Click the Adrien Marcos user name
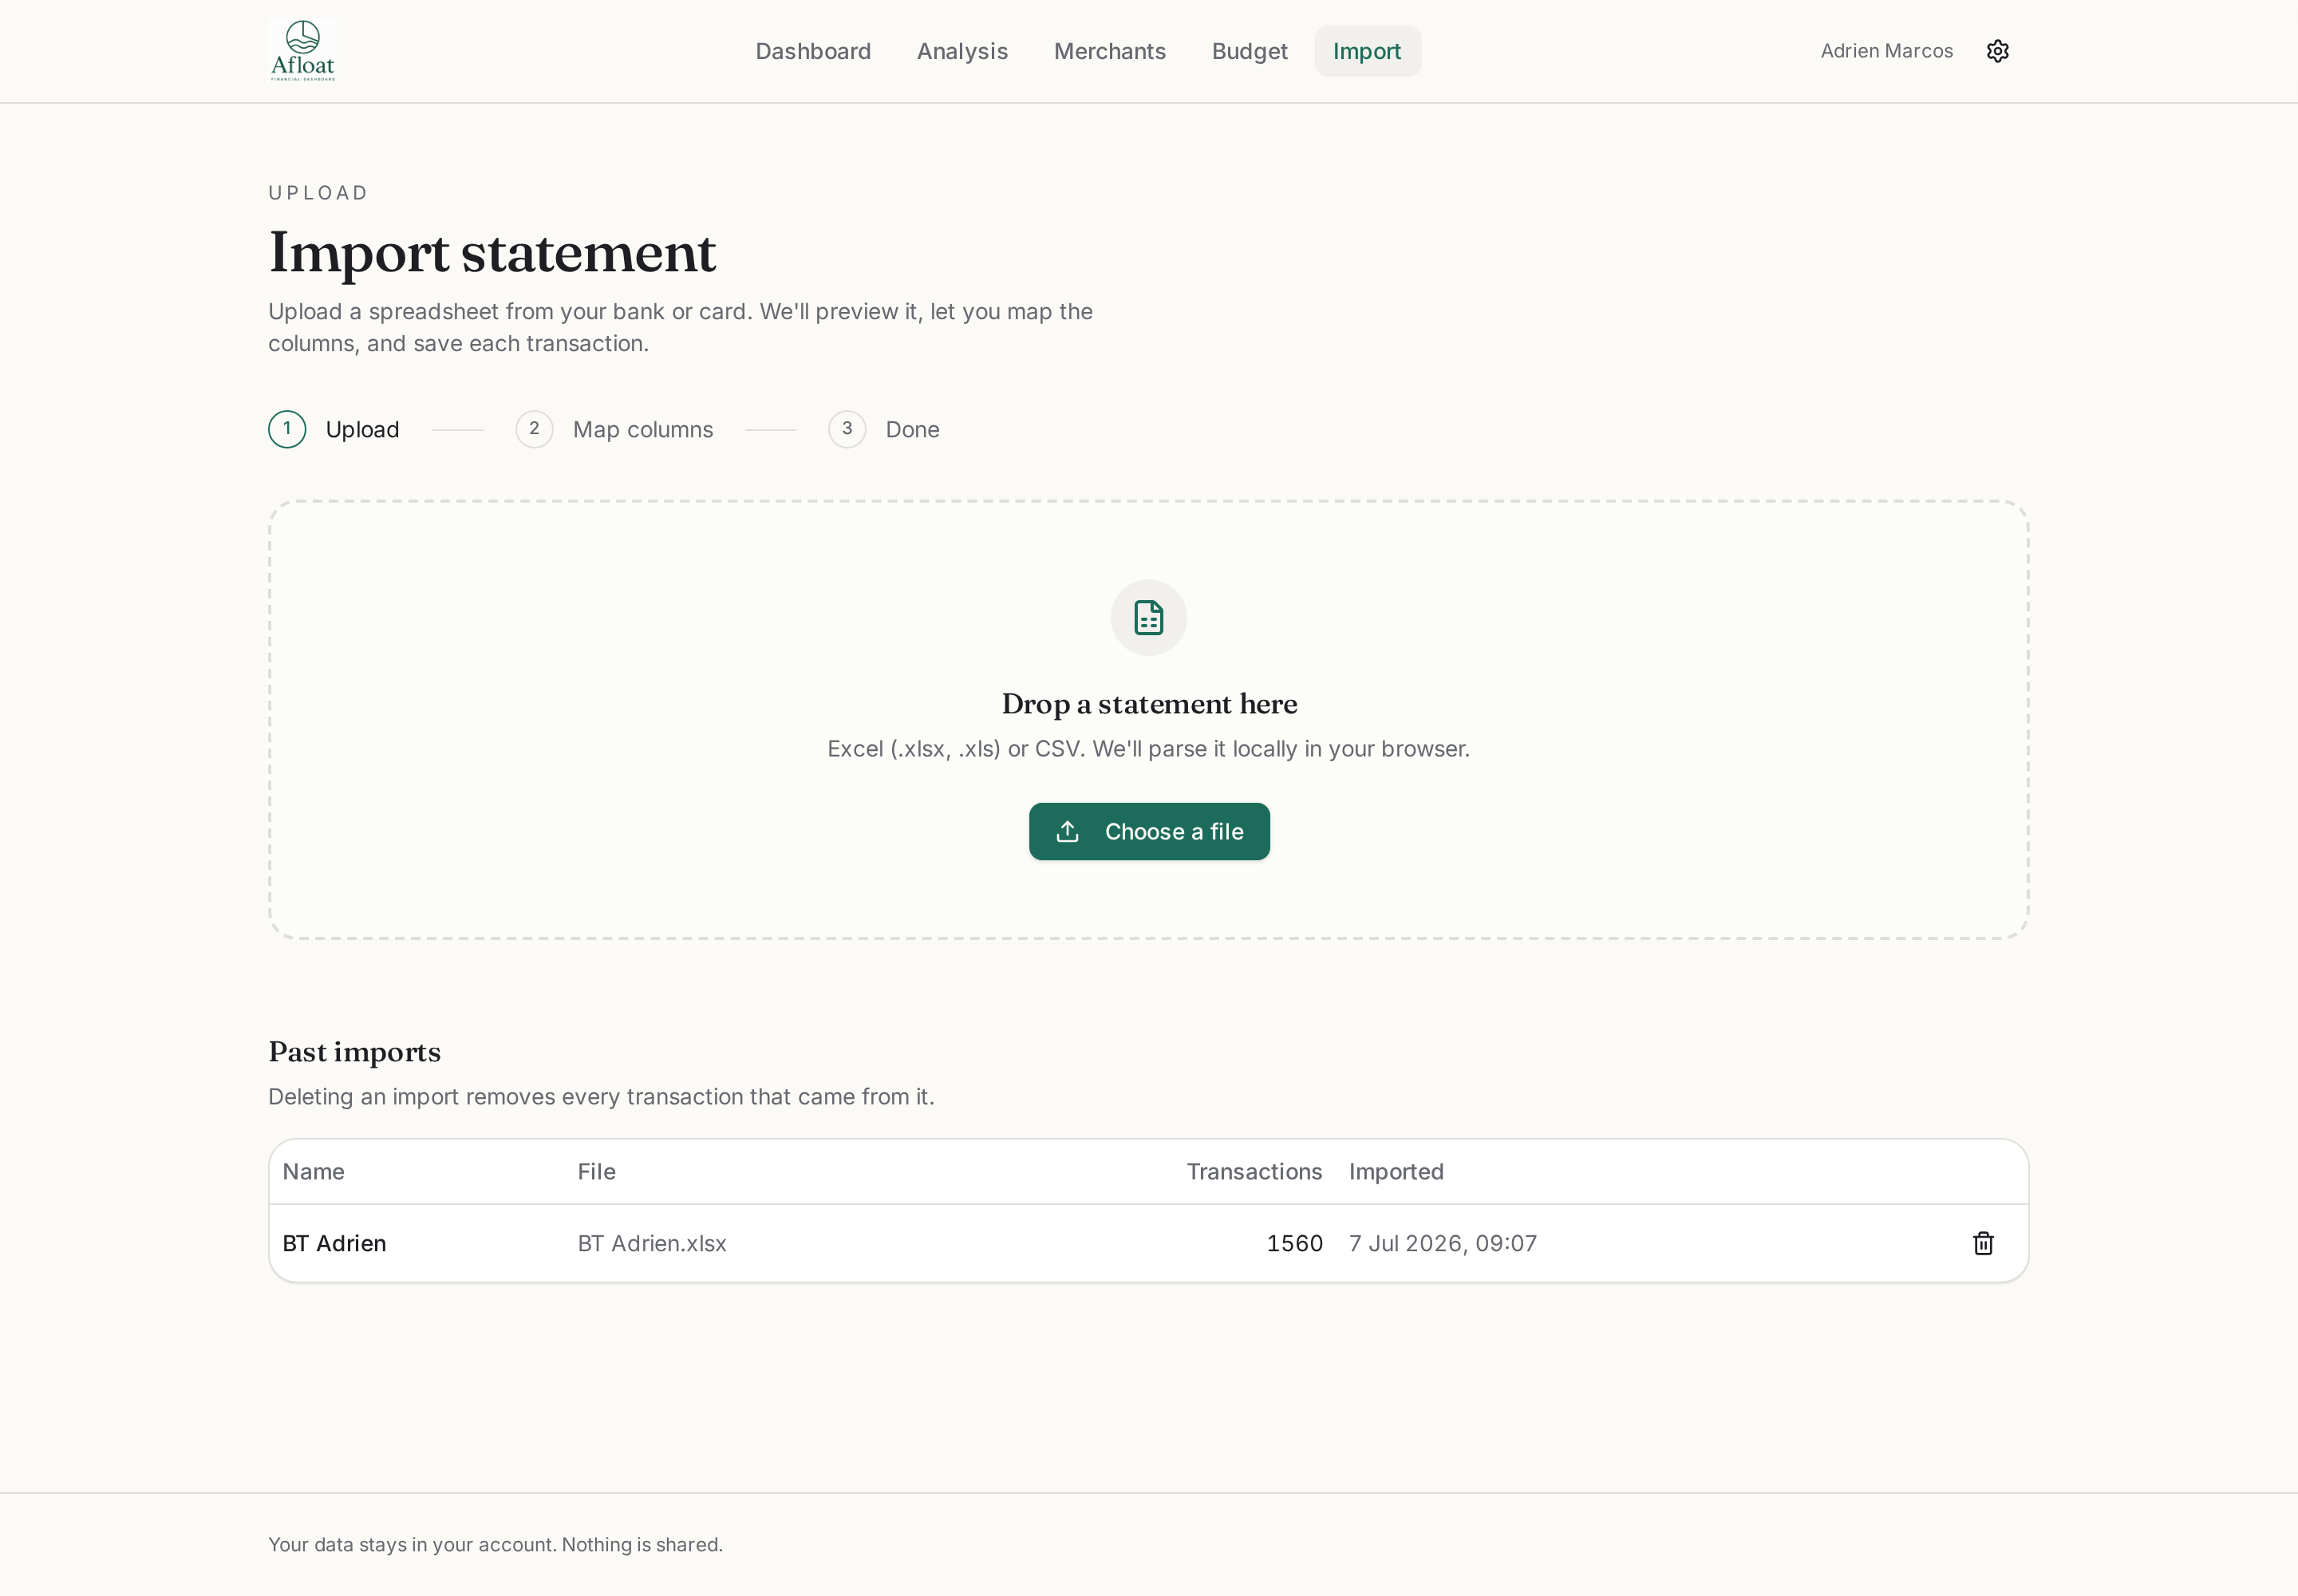 [x=1886, y=51]
